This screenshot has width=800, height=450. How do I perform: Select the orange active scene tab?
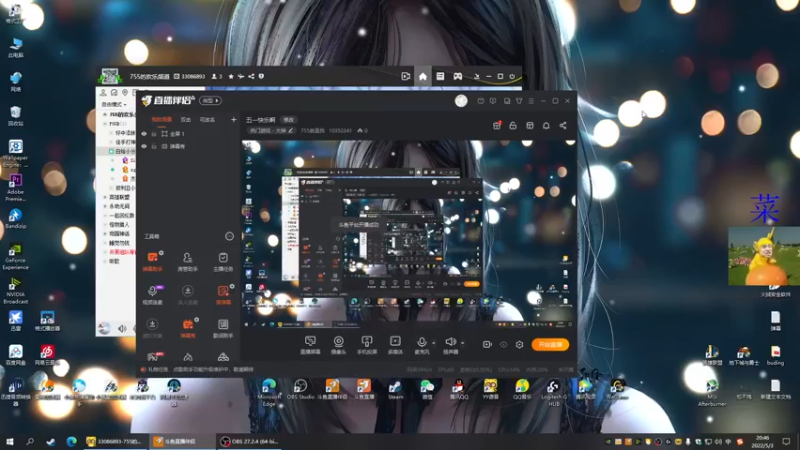tap(162, 120)
